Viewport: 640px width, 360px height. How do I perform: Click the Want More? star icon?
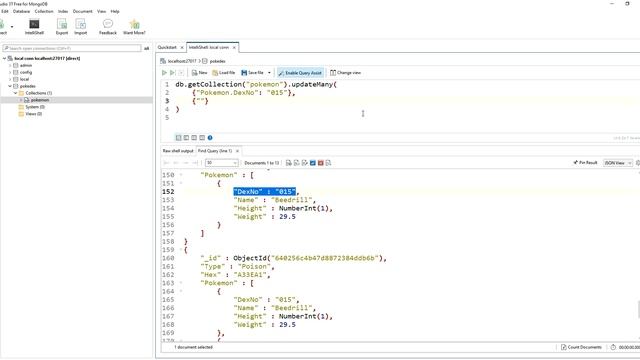point(134,24)
